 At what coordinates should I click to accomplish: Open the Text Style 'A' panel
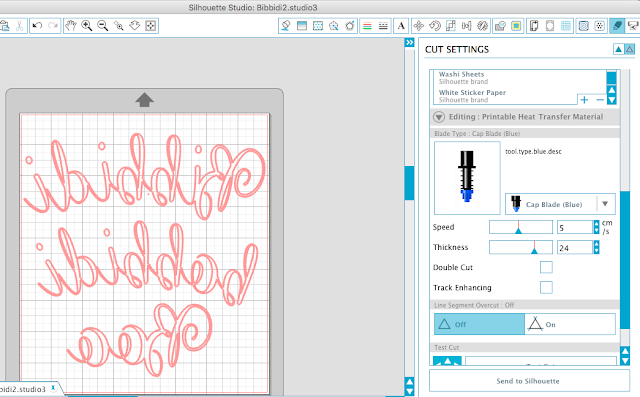click(401, 26)
